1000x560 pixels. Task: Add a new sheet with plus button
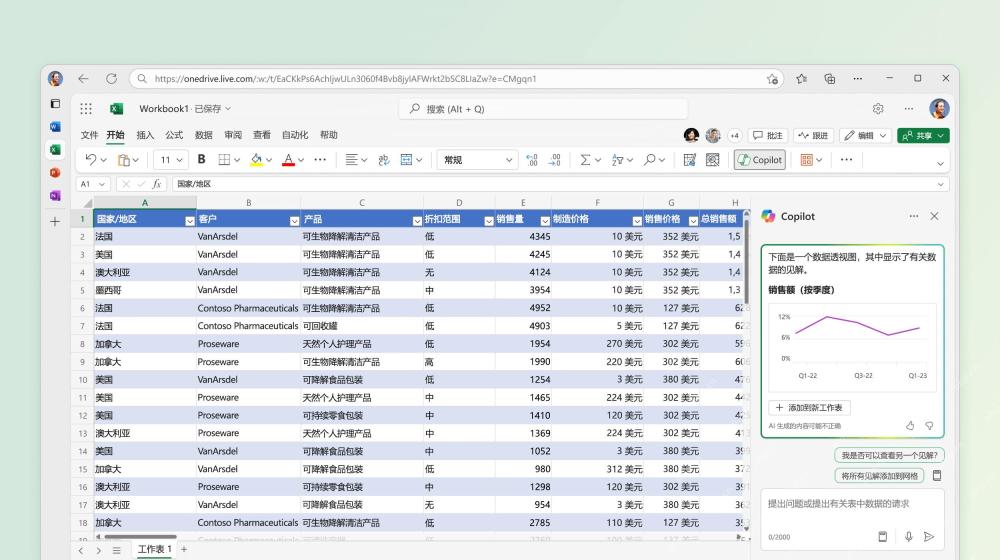point(184,549)
